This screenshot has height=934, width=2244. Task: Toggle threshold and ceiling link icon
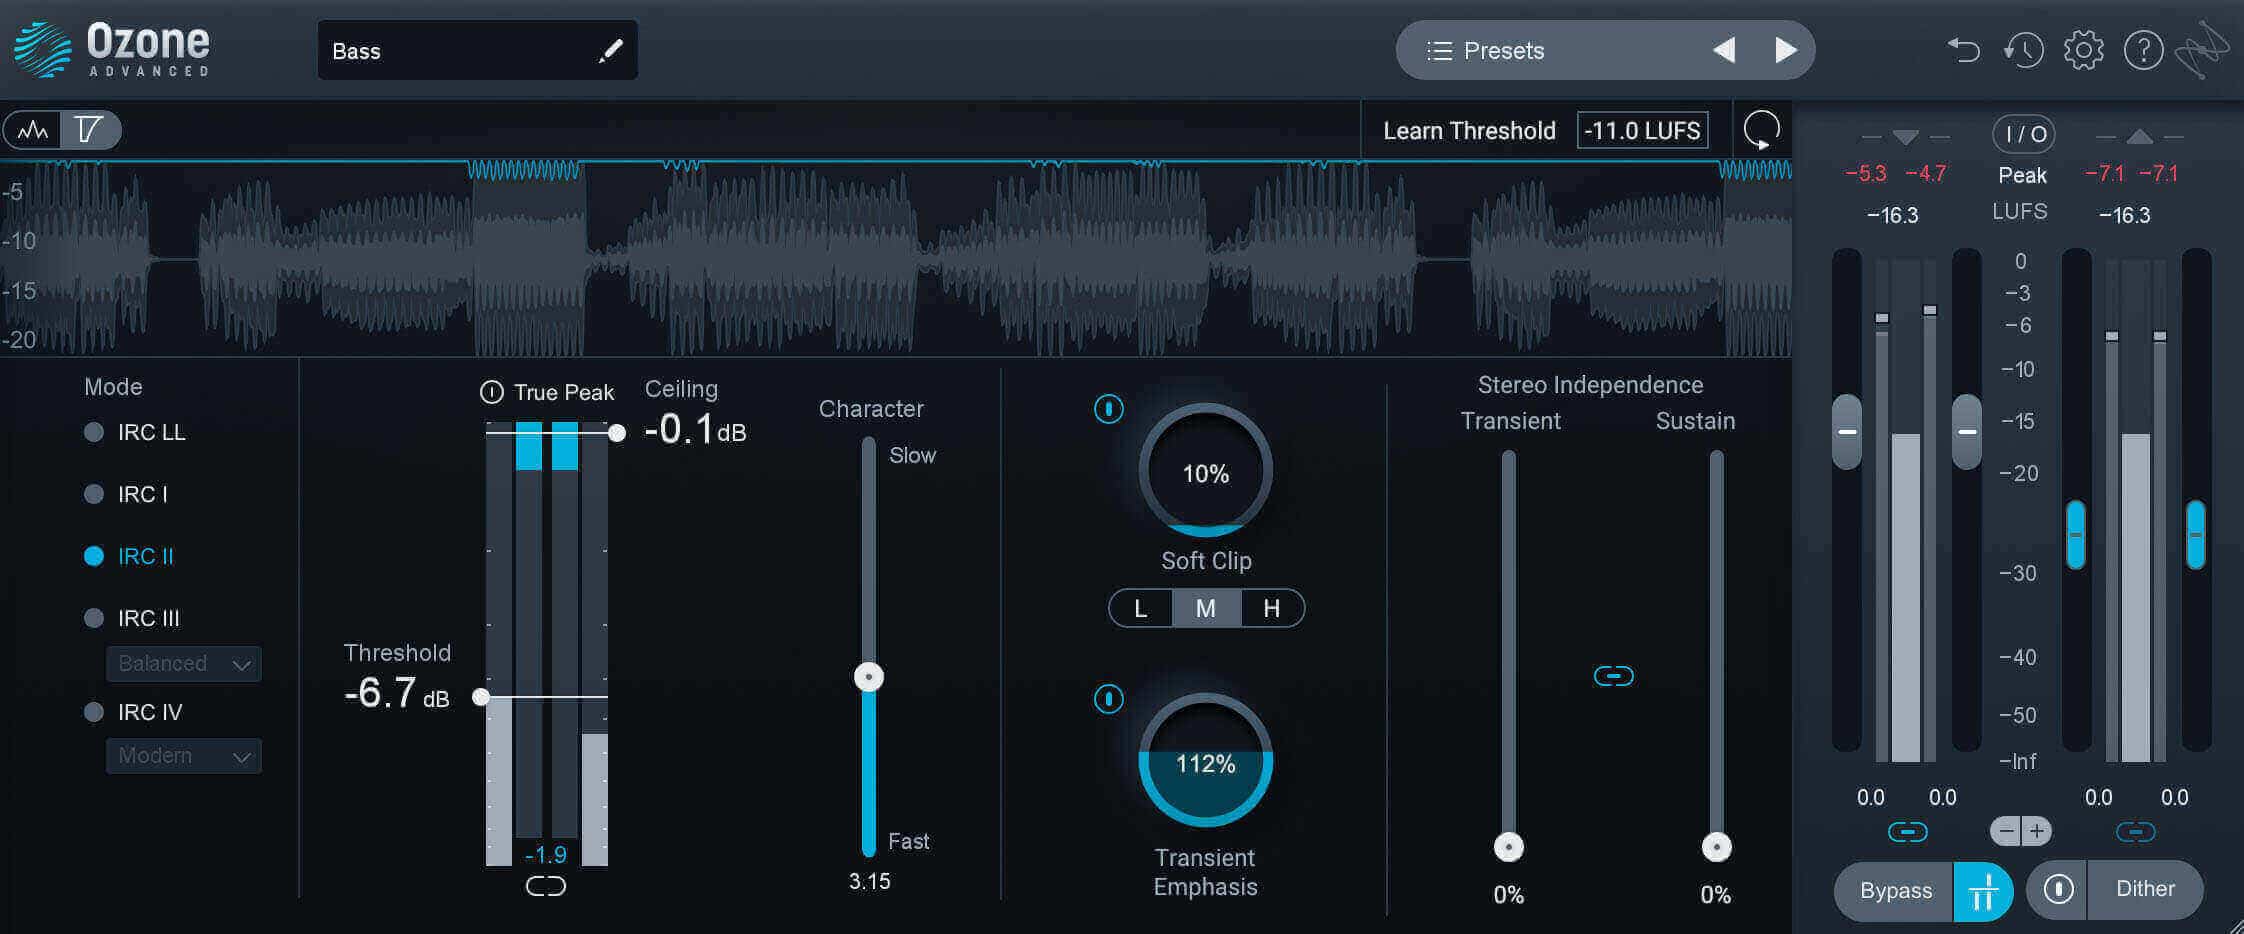pos(546,886)
